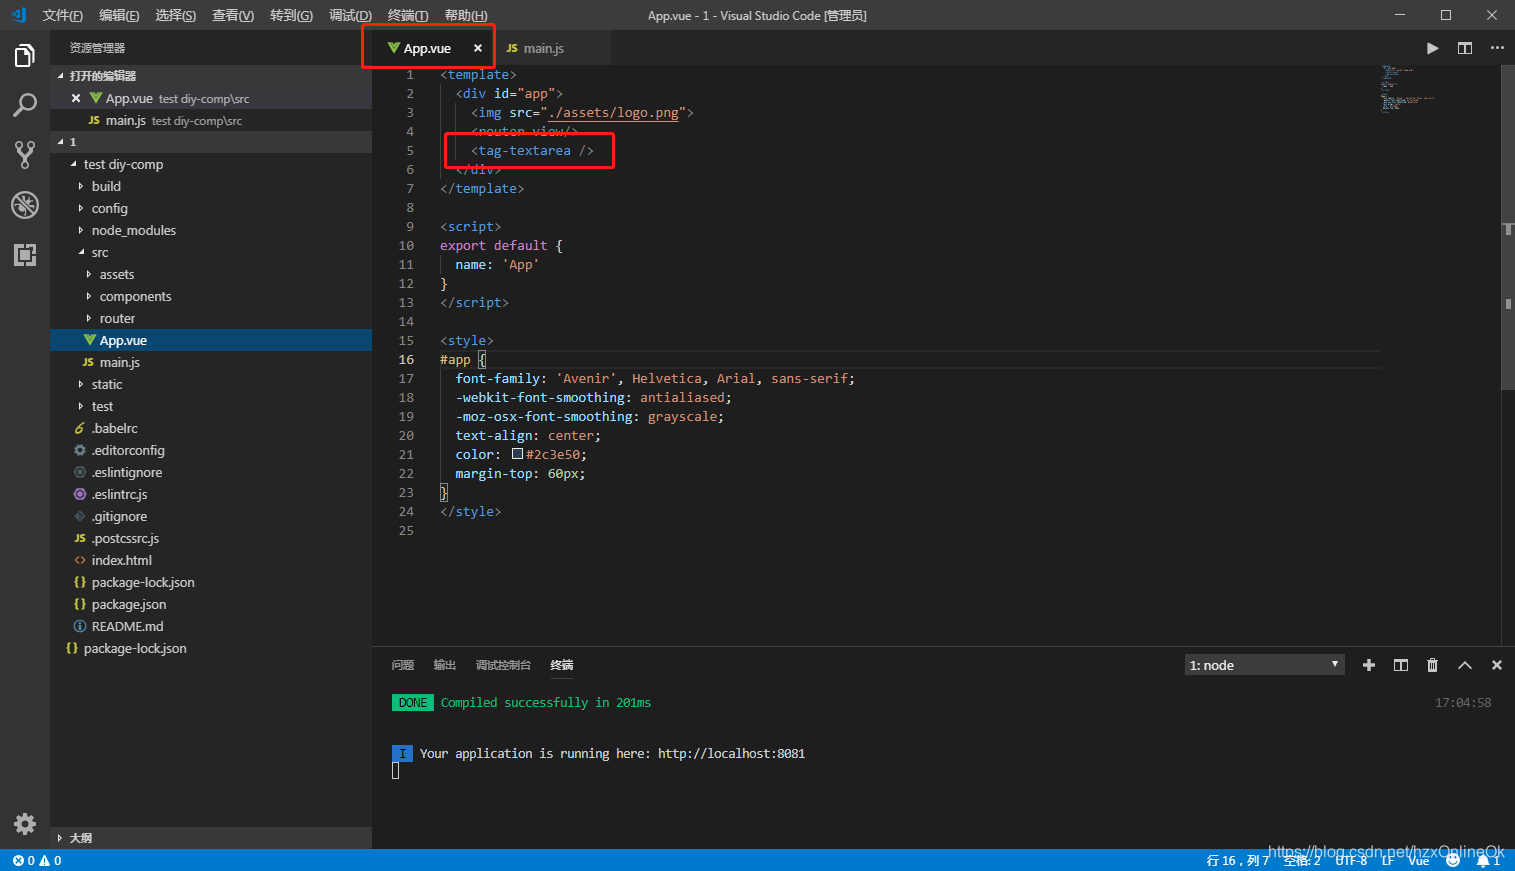Open the Debug view in activity bar
Viewport: 1515px width, 871px height.
[x=25, y=204]
